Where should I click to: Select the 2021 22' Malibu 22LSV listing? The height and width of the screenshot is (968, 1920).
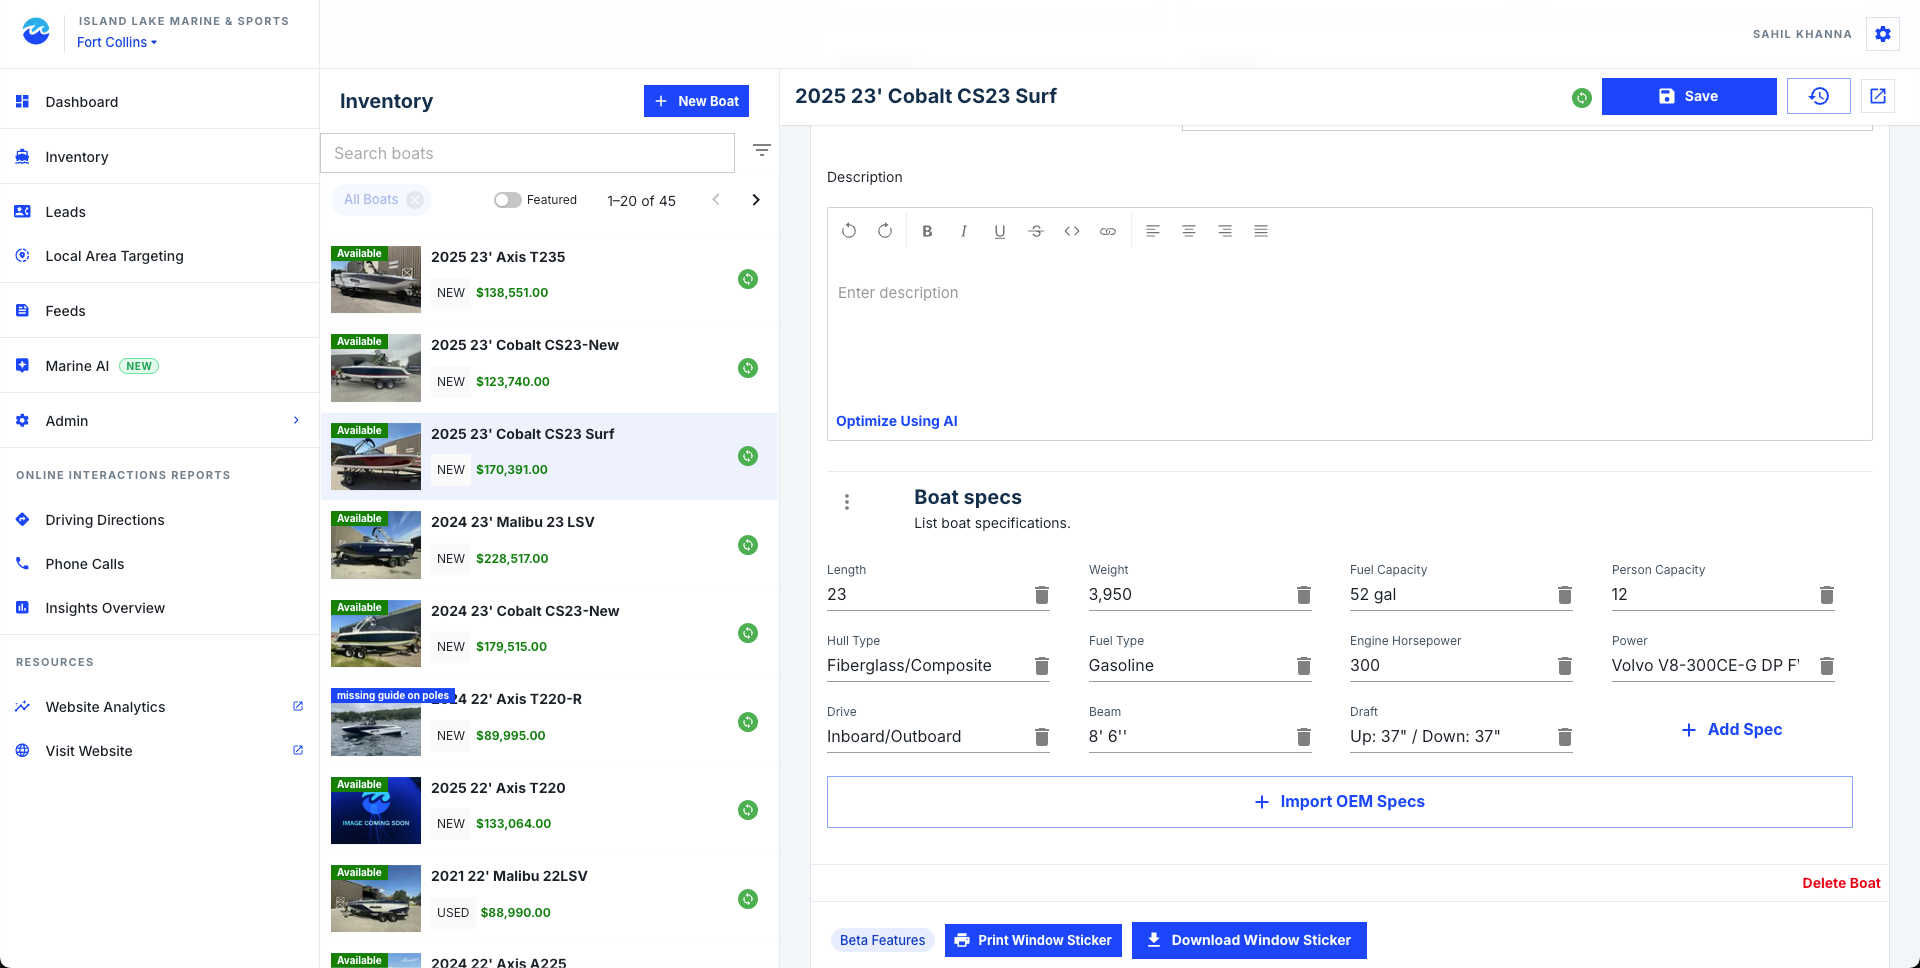549,898
